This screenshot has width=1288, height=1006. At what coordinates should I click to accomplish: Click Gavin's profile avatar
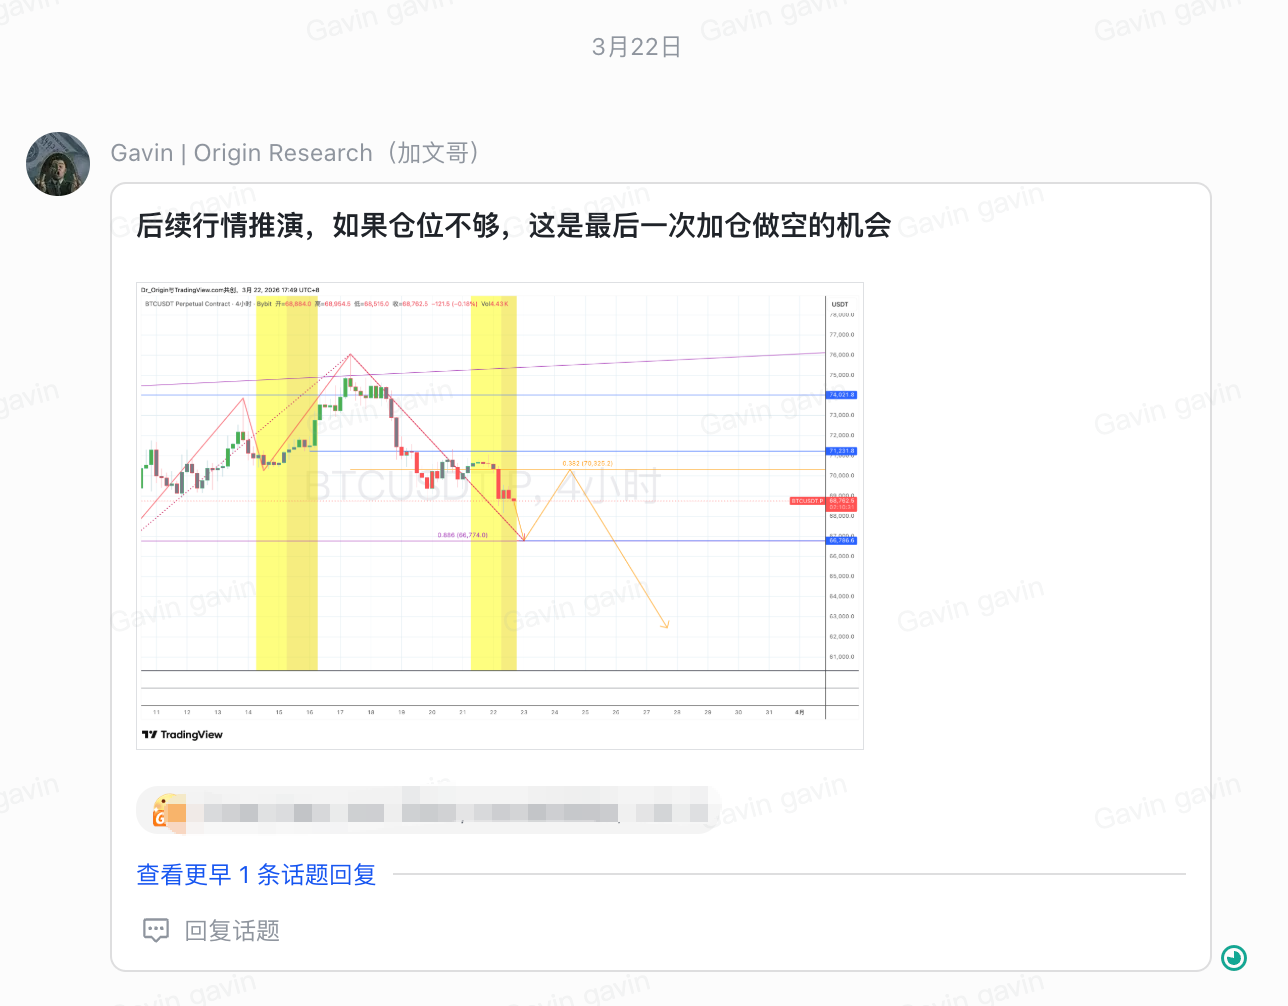pyautogui.click(x=58, y=164)
